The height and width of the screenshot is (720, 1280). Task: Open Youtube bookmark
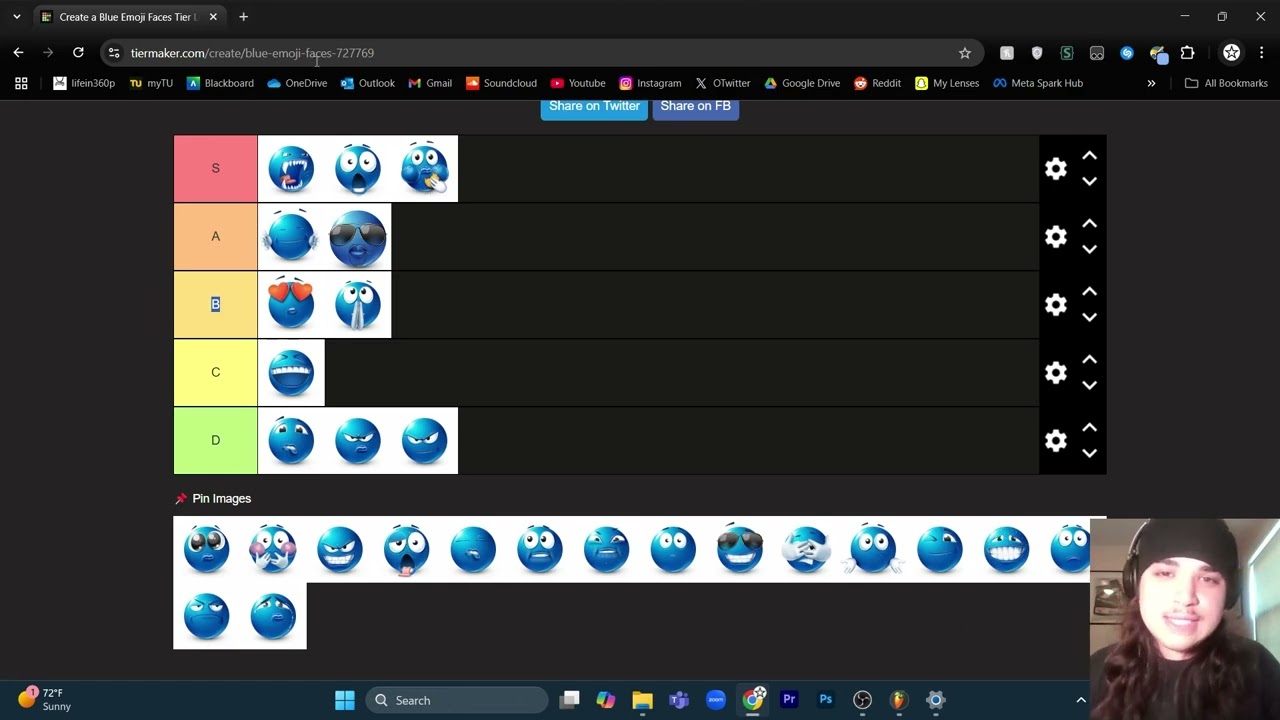pos(578,83)
